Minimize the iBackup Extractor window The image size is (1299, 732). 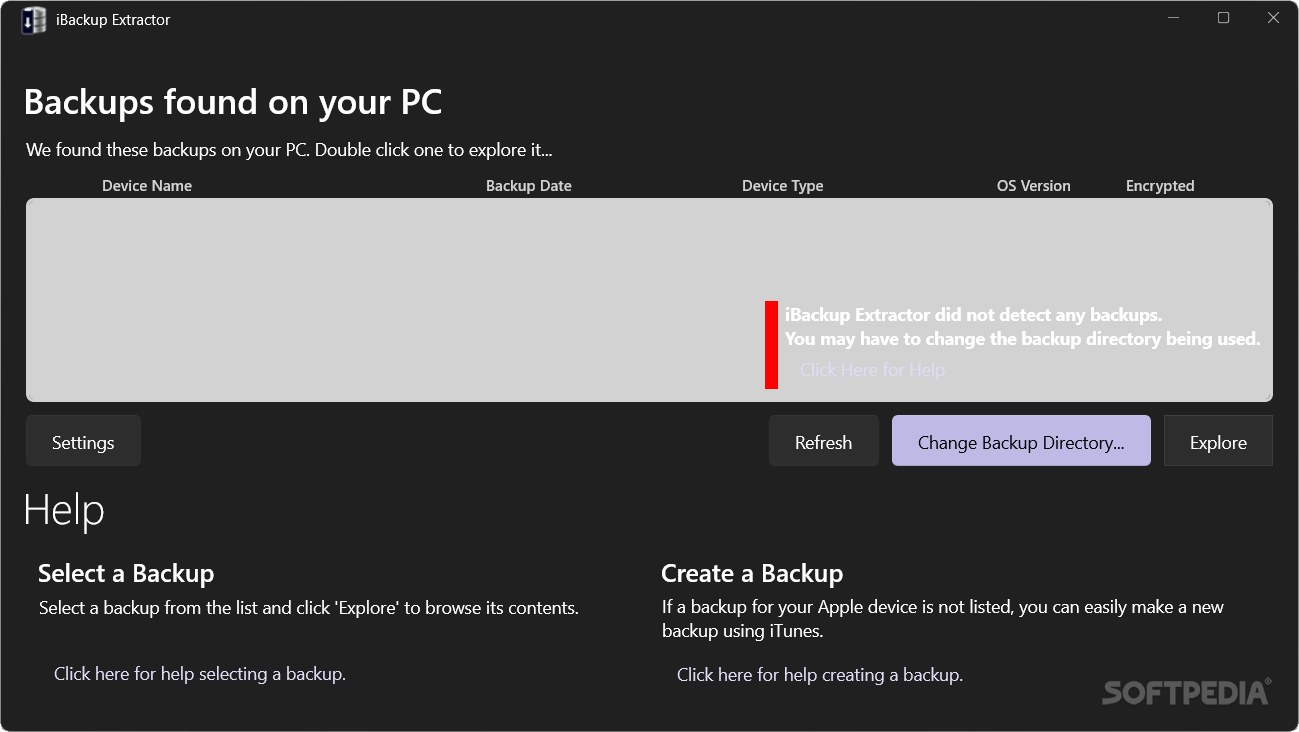[x=1173, y=18]
